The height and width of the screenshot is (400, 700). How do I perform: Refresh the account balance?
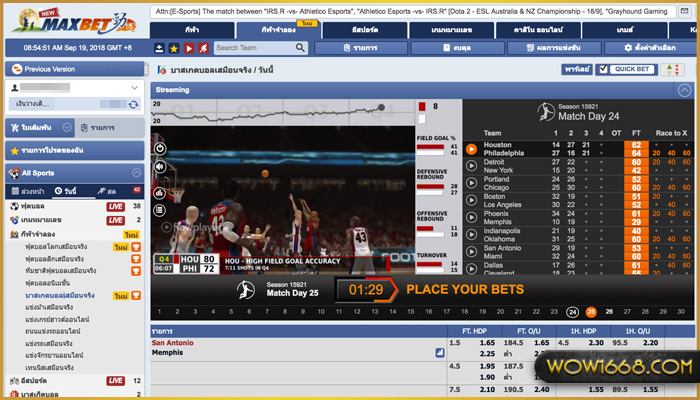pos(134,103)
